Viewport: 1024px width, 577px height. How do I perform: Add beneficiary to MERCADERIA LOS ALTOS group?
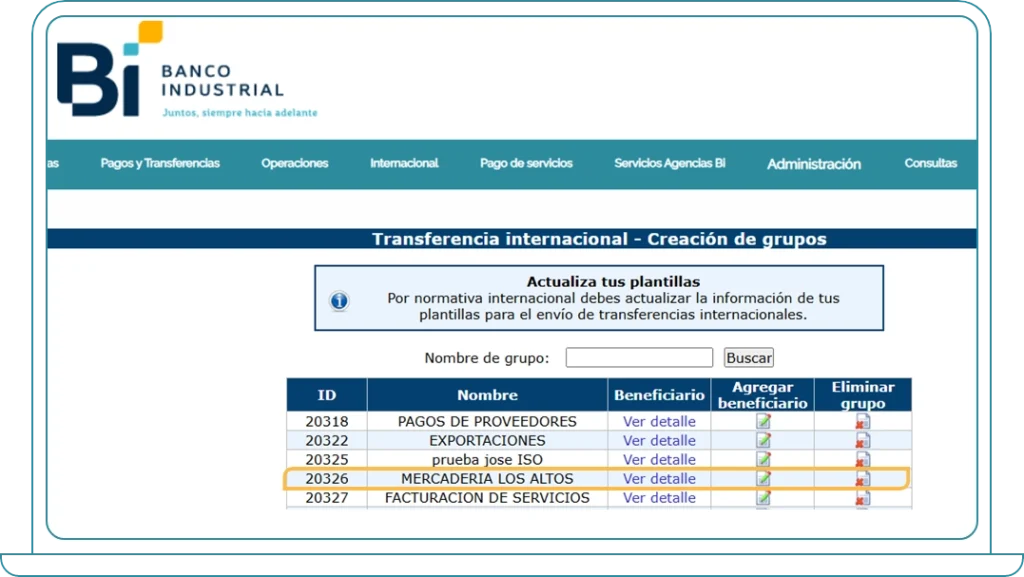point(762,478)
